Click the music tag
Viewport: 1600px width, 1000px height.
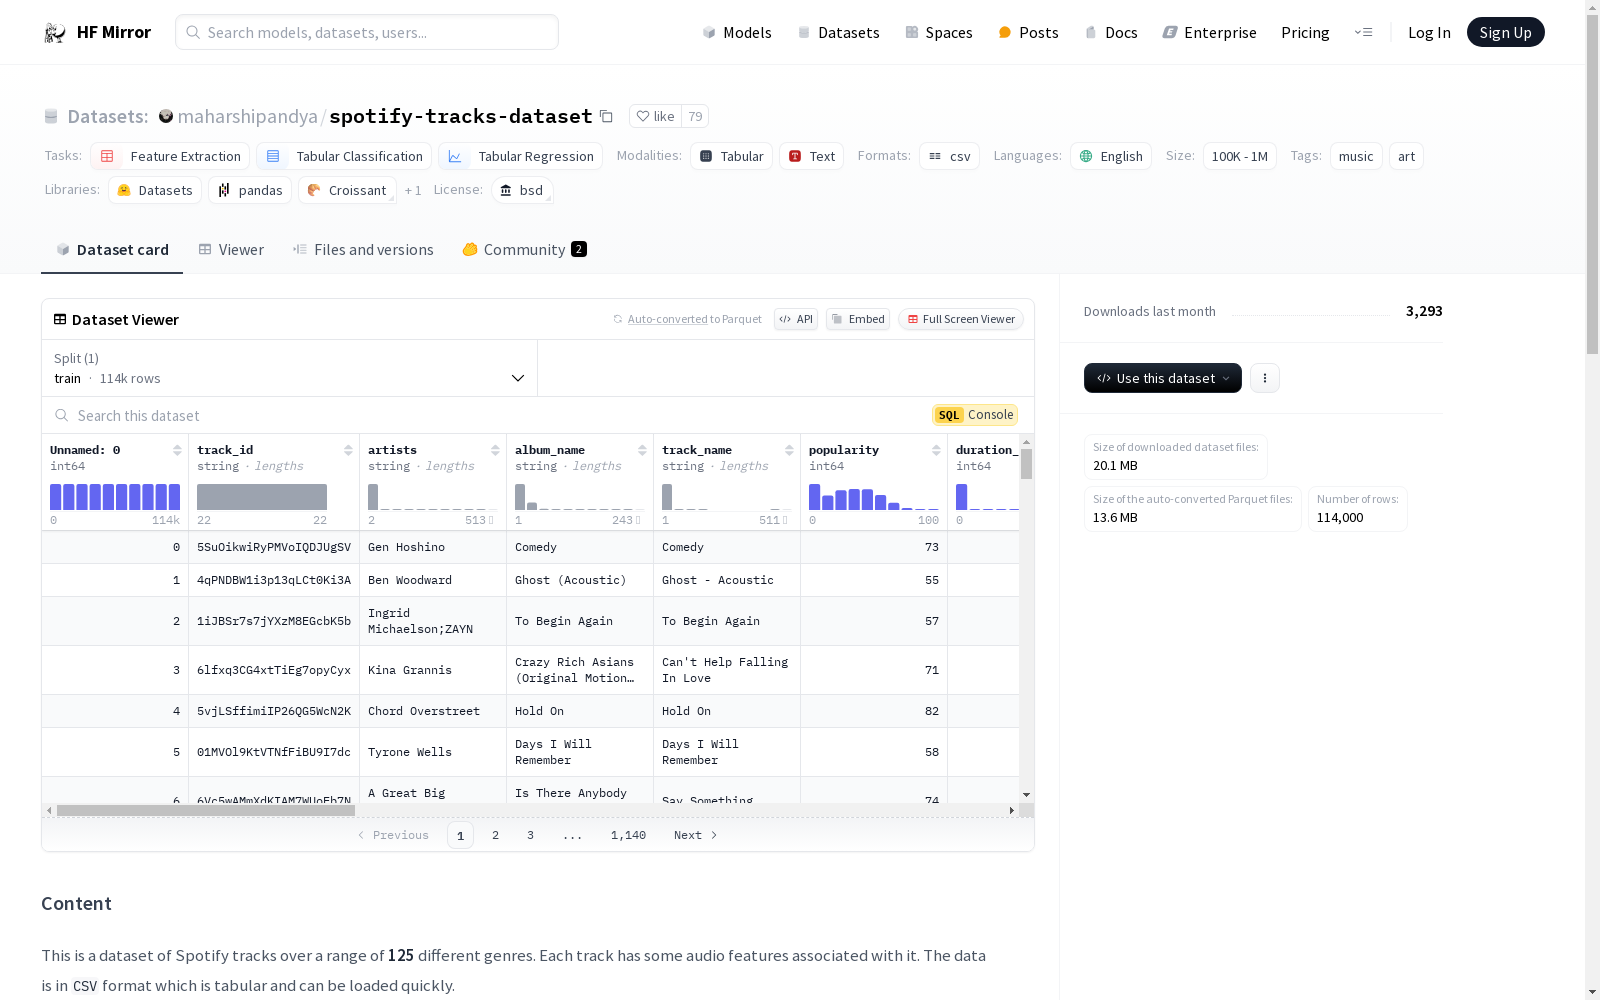click(x=1356, y=156)
